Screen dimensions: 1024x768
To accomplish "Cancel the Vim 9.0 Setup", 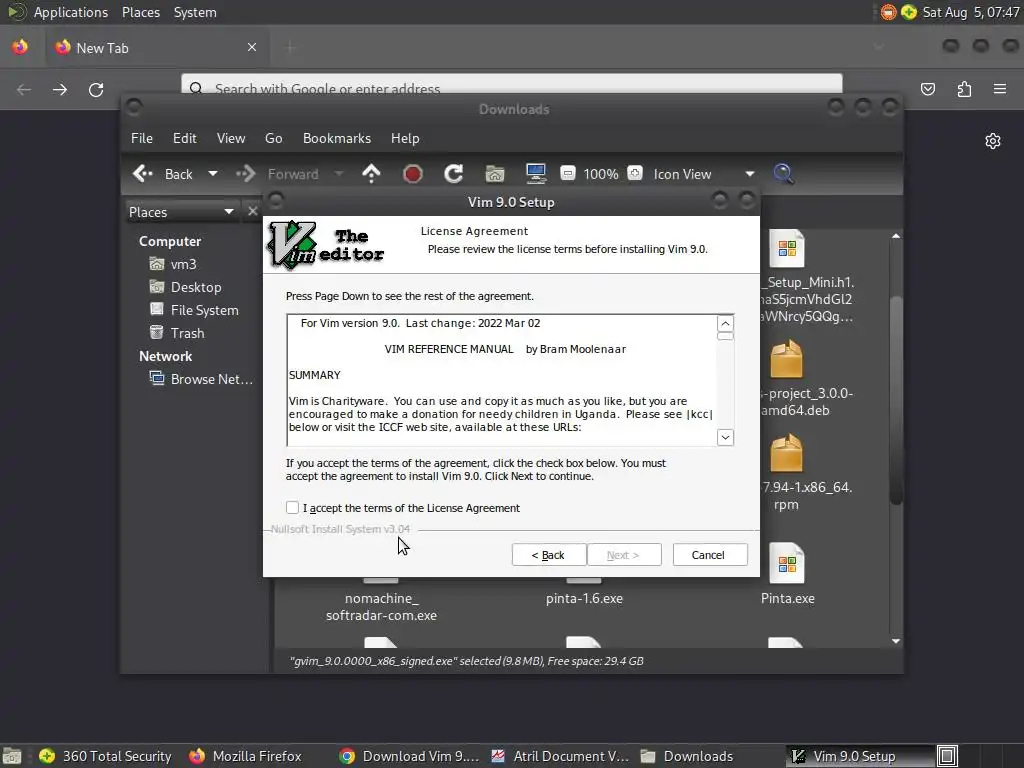I will point(710,554).
